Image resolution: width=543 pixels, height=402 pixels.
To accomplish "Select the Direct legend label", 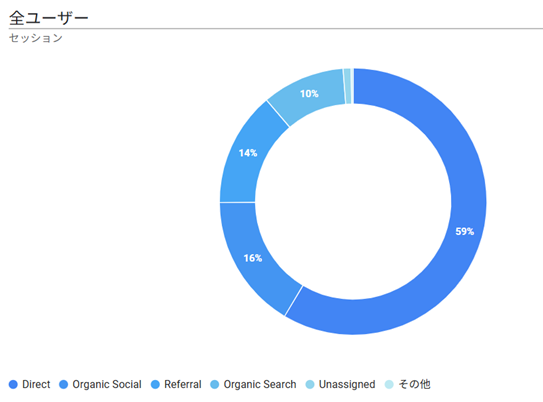I will coord(36,384).
